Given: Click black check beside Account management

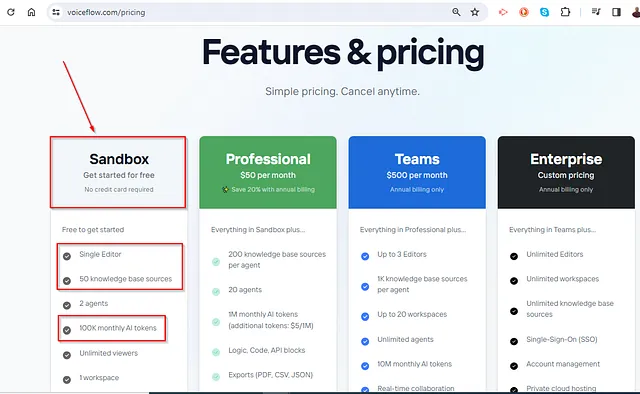Looking at the screenshot, I should pos(514,366).
